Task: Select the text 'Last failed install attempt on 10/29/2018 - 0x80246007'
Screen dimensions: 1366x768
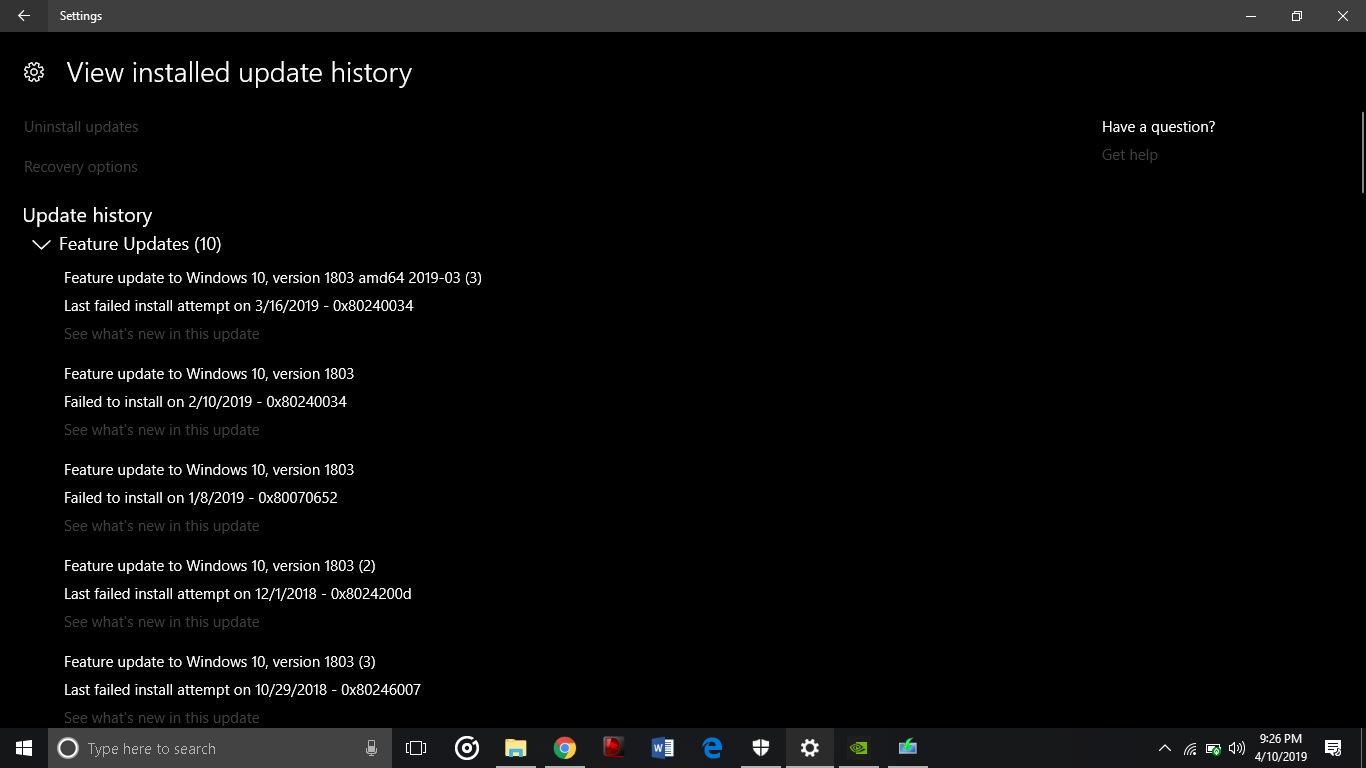Action: click(242, 690)
